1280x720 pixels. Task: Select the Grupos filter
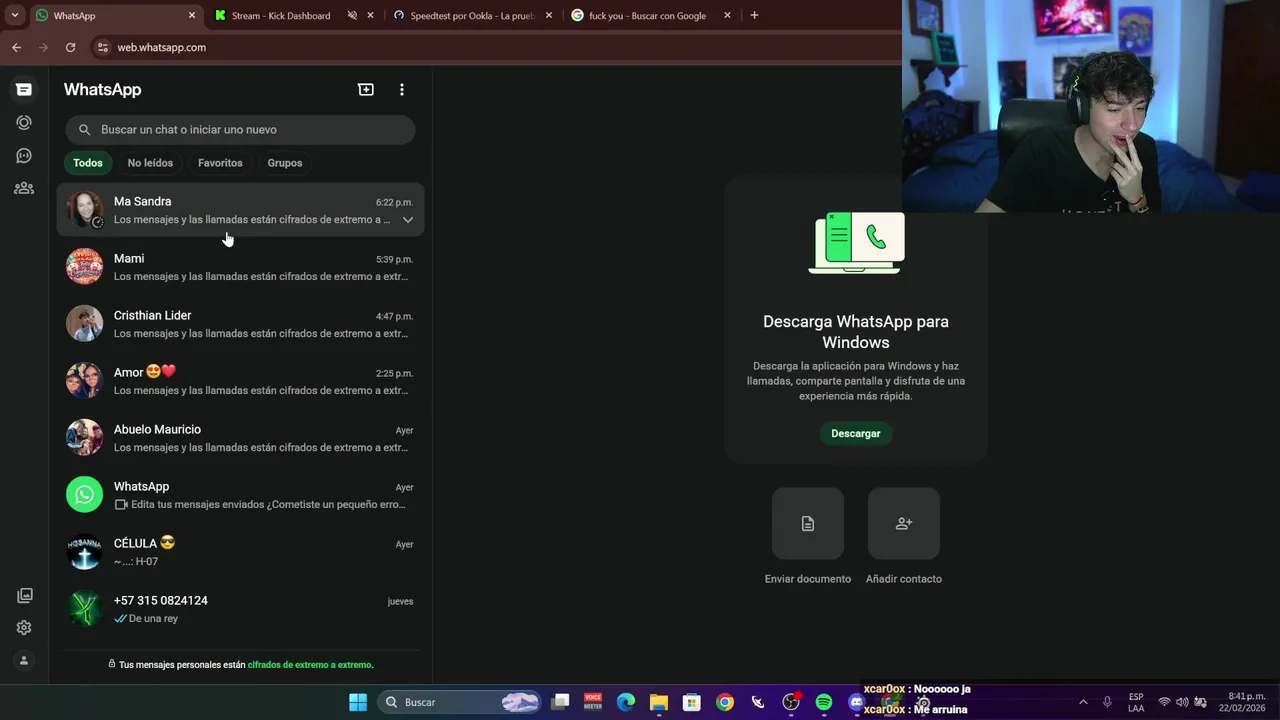pos(285,163)
